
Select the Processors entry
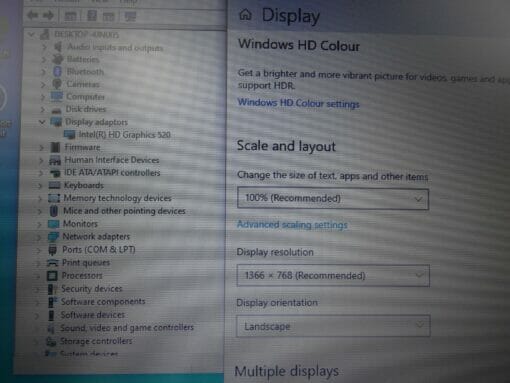82,276
